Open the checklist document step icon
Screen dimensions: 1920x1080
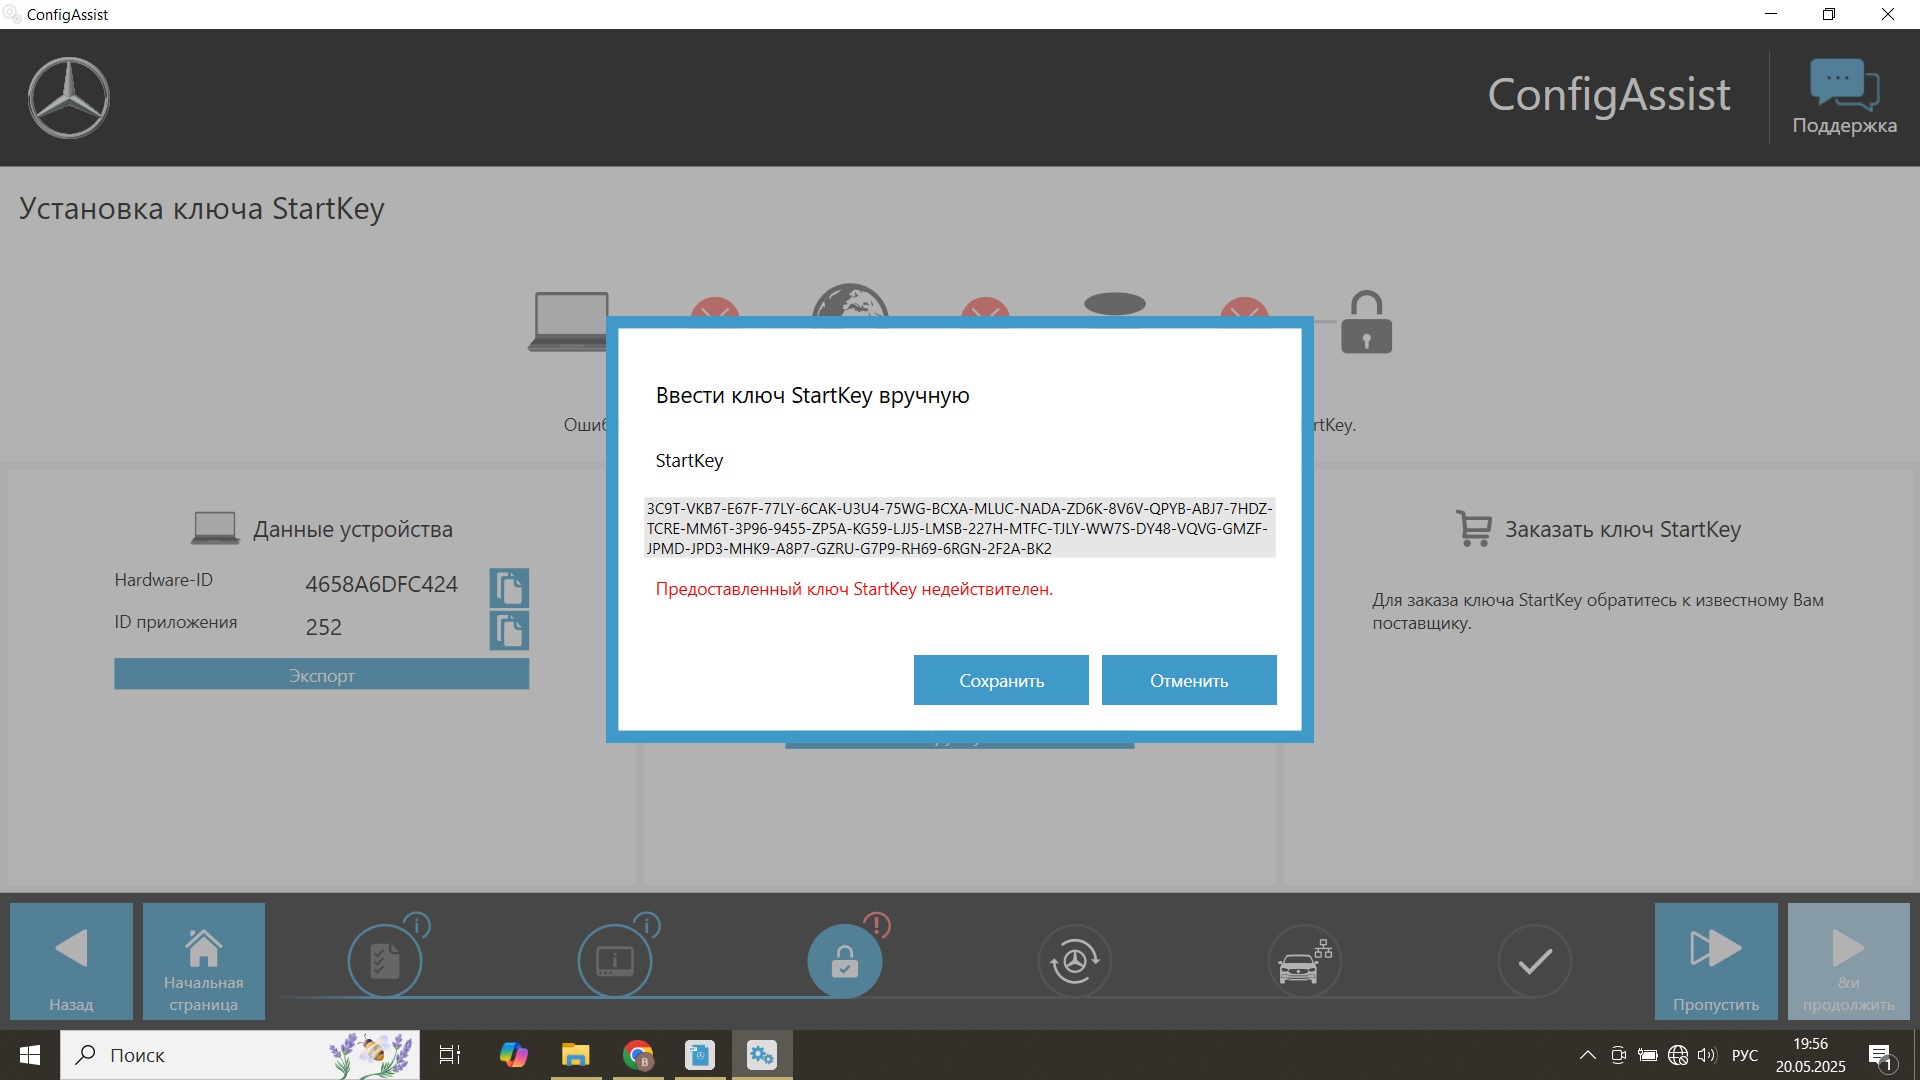pos(385,961)
